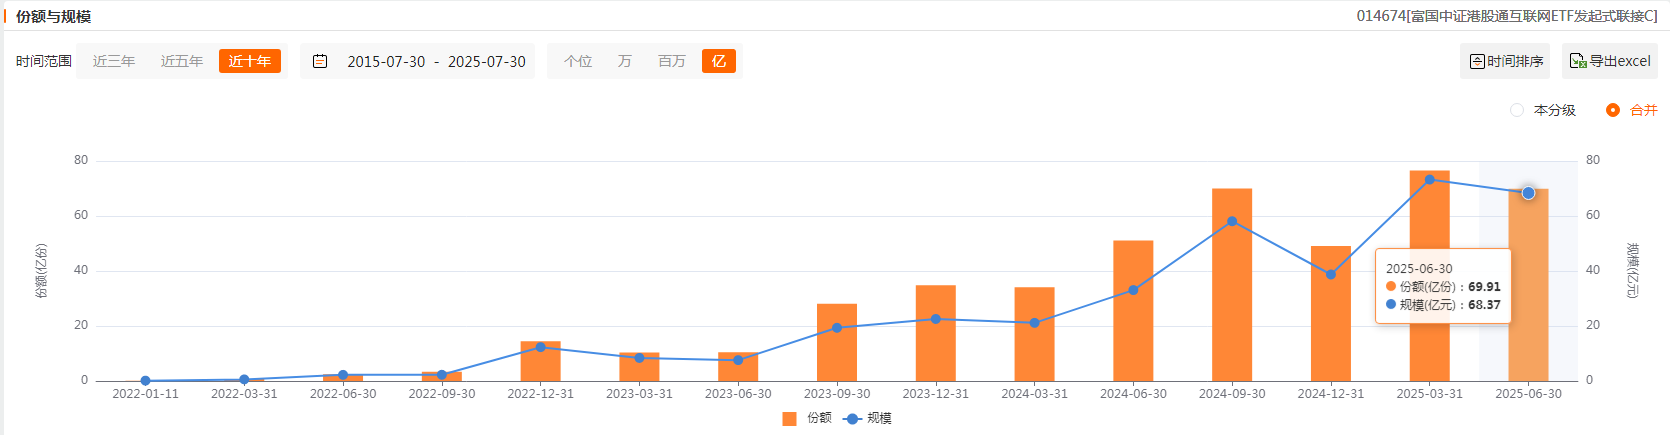The width and height of the screenshot is (1670, 435).
Task: Click the highlighted 2025-06-30 bar
Action: (x=1528, y=285)
